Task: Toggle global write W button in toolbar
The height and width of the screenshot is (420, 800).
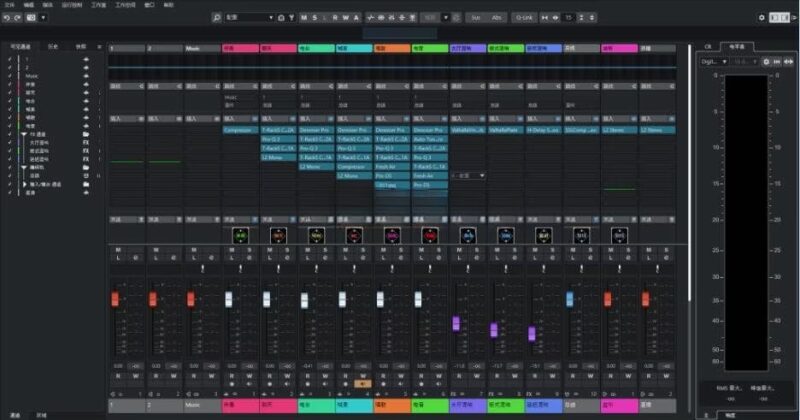Action: click(x=345, y=17)
